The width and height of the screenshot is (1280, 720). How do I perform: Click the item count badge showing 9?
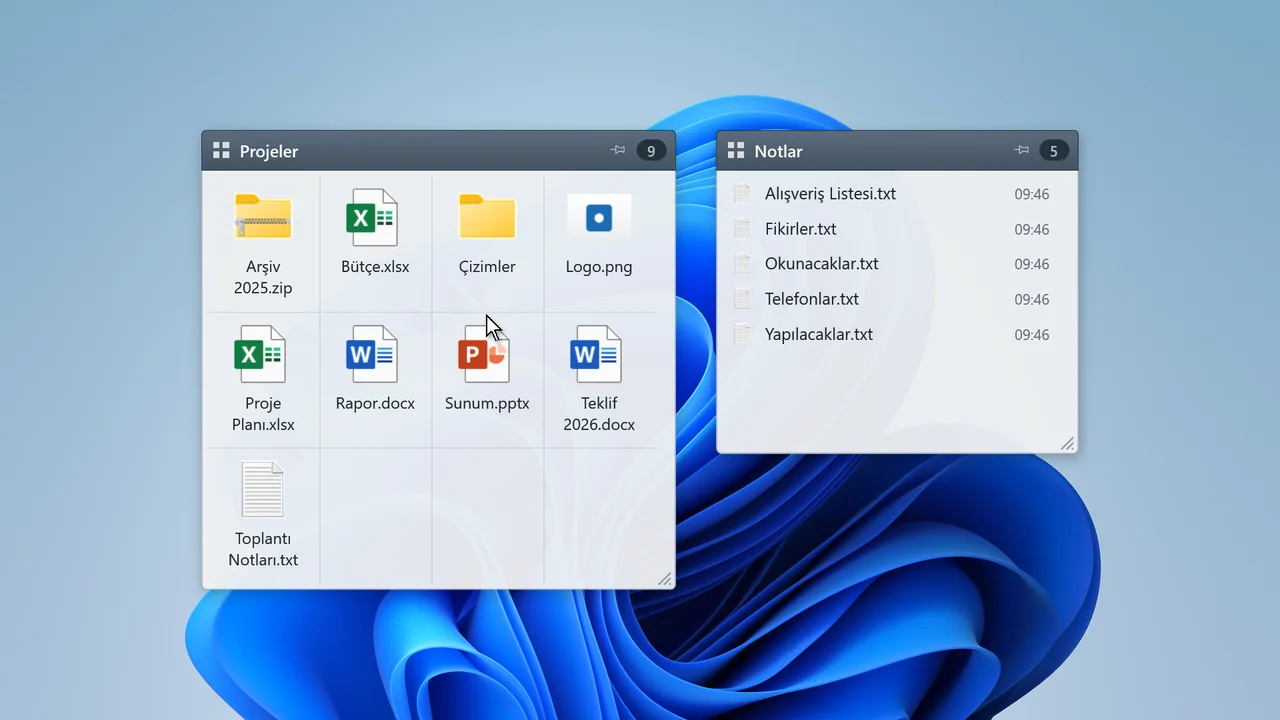651,151
